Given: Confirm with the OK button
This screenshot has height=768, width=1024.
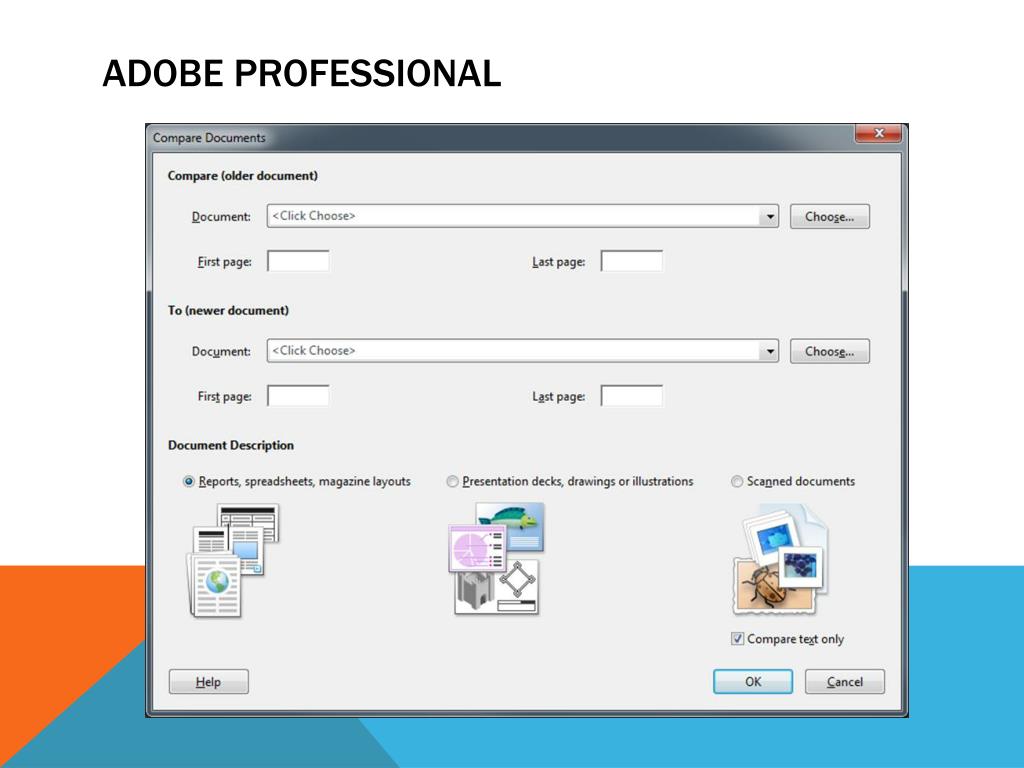Looking at the screenshot, I should pyautogui.click(x=753, y=682).
